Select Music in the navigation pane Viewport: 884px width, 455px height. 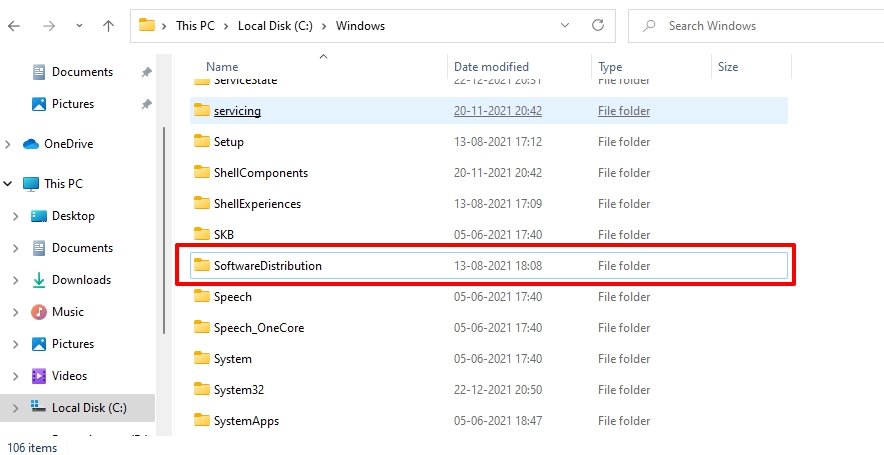(x=68, y=312)
